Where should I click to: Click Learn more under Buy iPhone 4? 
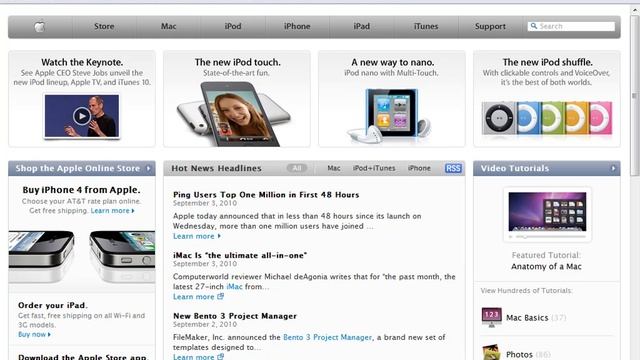pyautogui.click(x=112, y=211)
